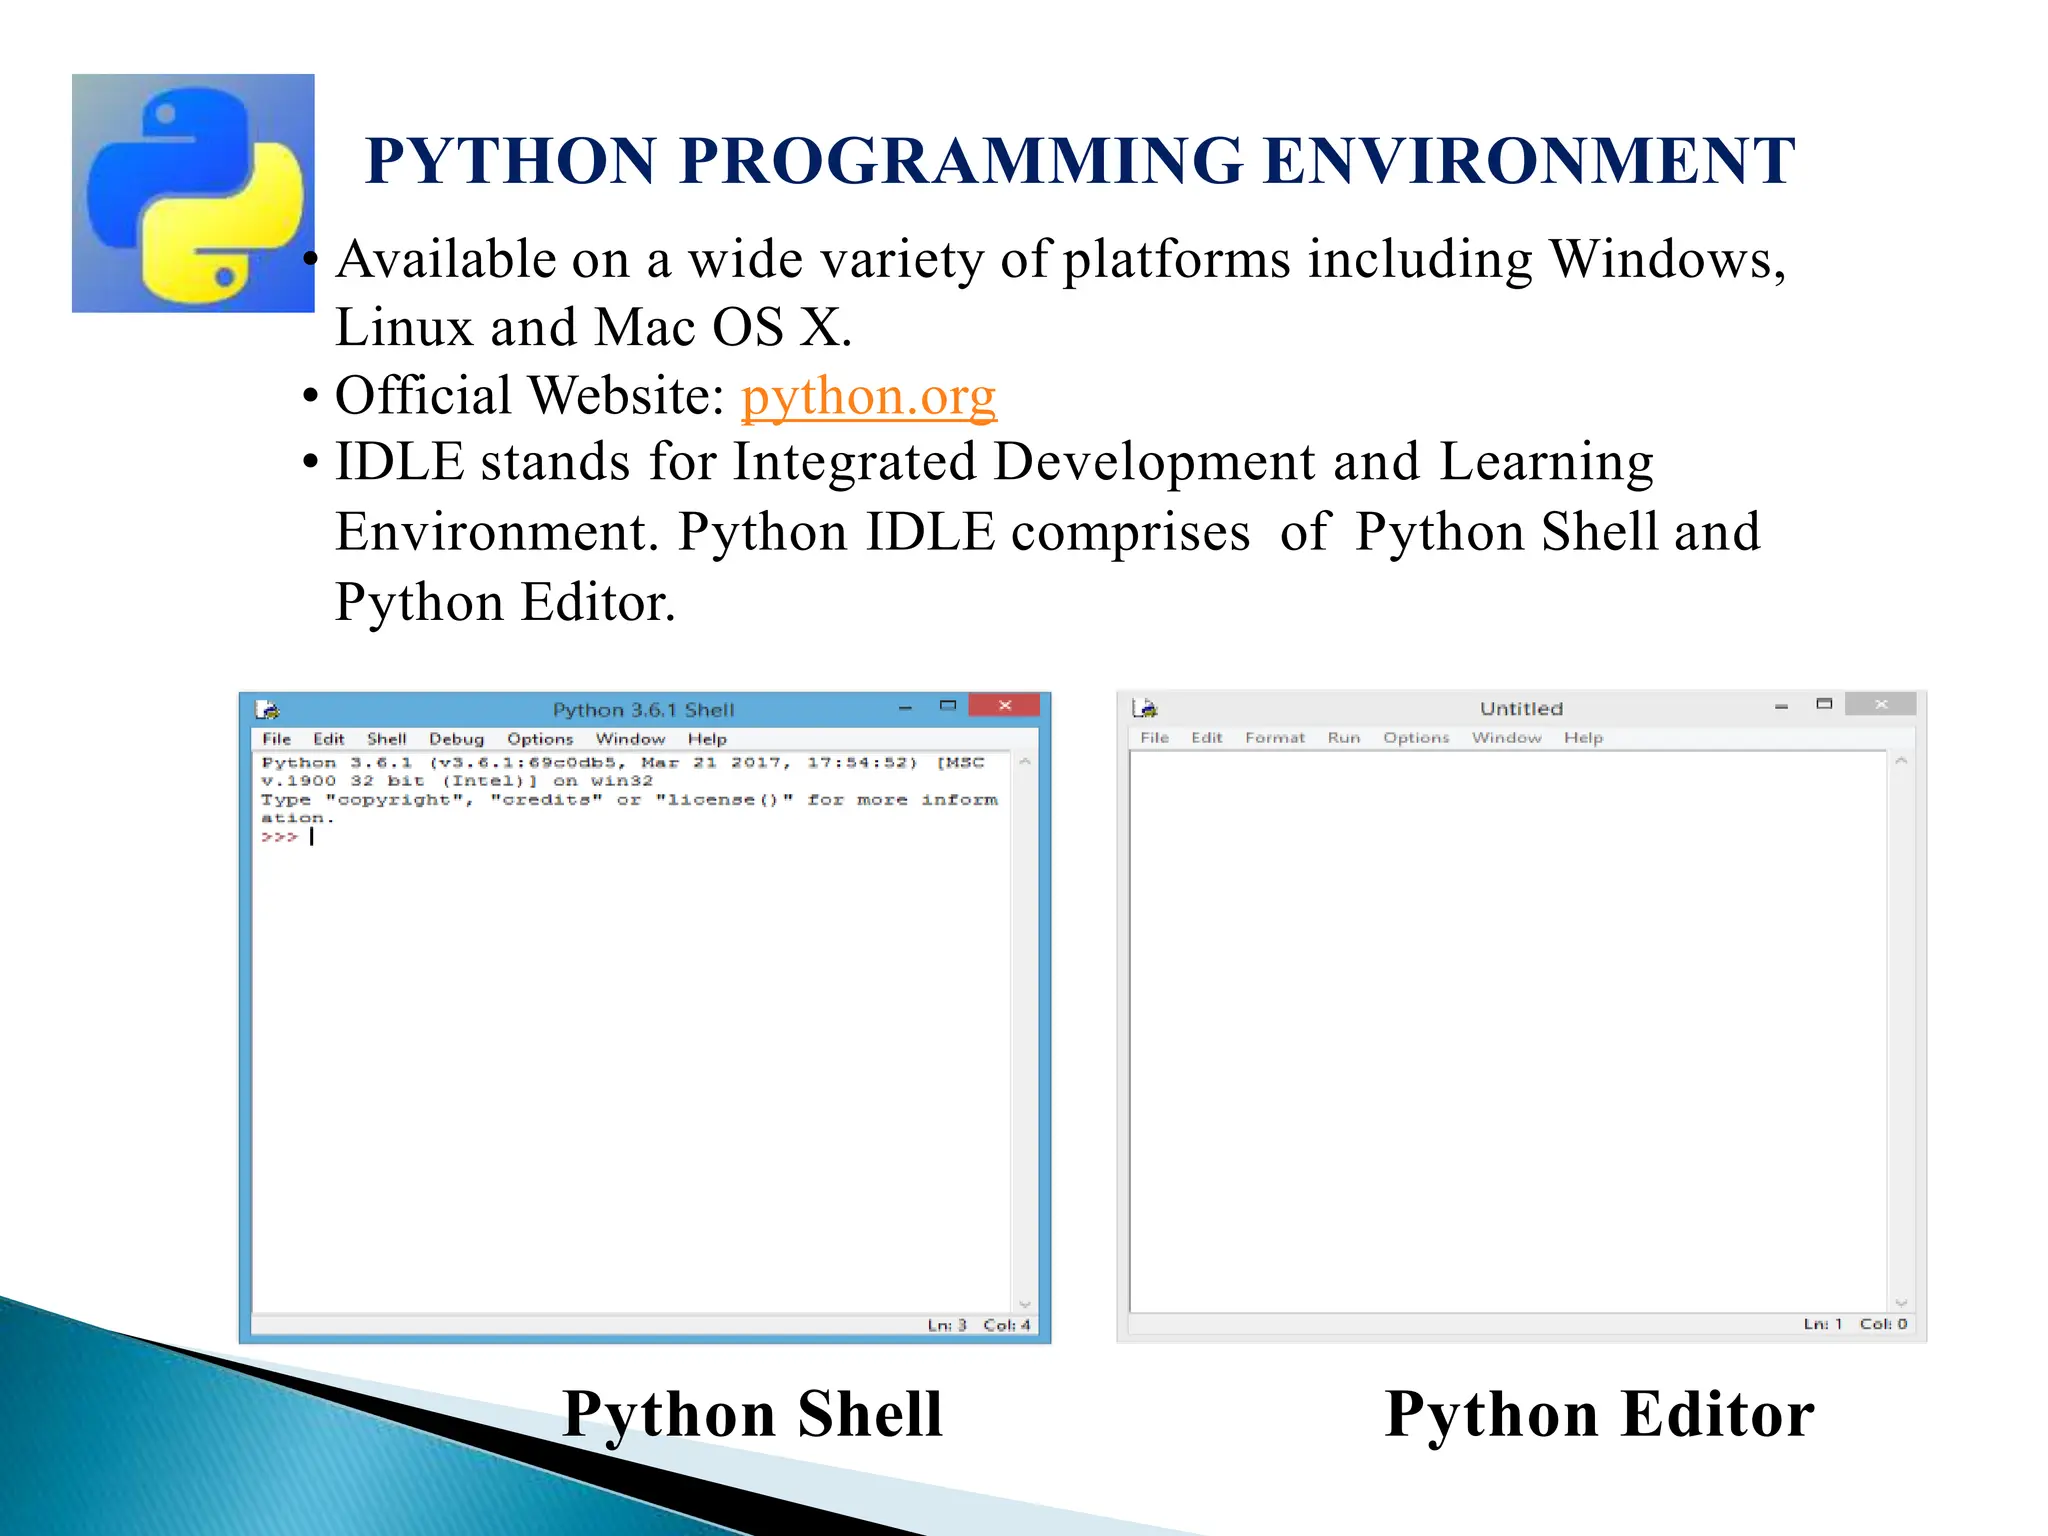The width and height of the screenshot is (2048, 1536).
Task: Click scroll down arrow in editor window
Action: (x=1901, y=1303)
